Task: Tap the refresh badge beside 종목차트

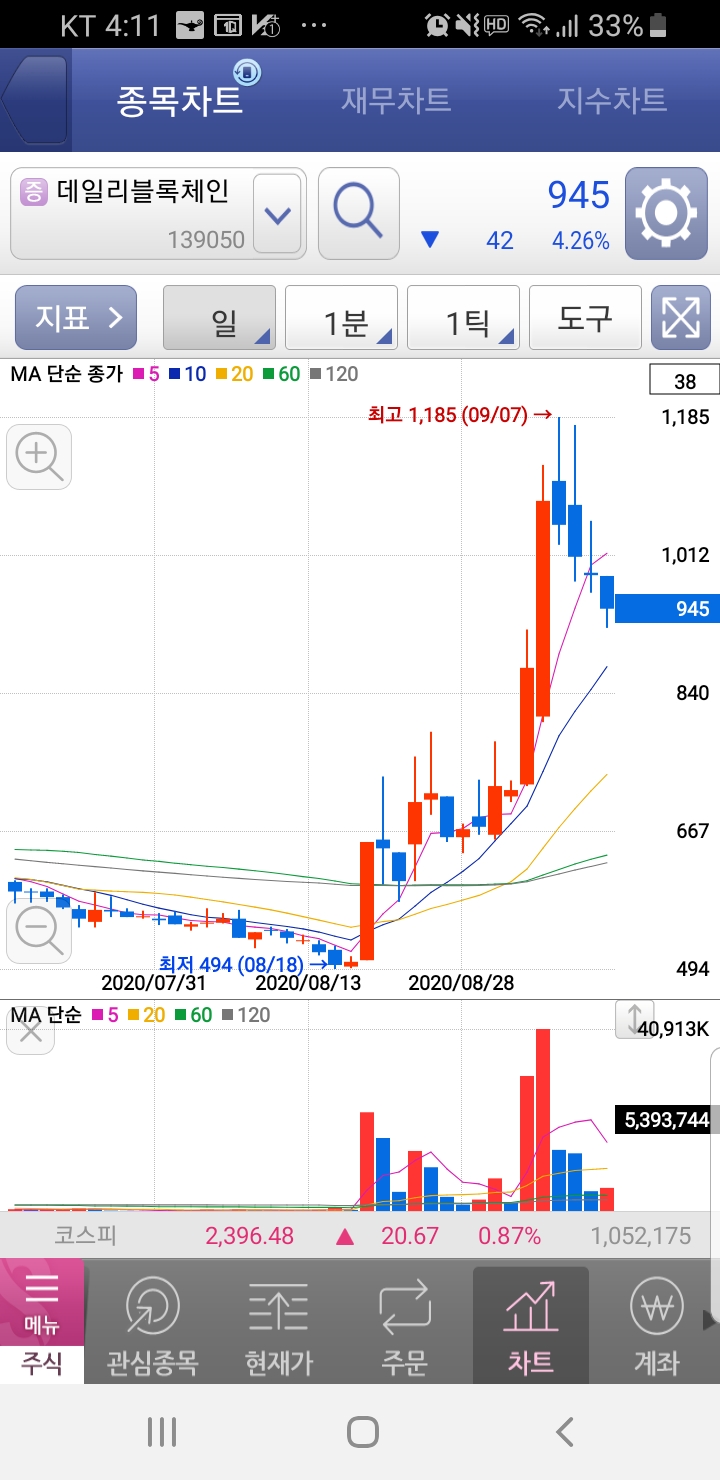Action: click(x=247, y=72)
